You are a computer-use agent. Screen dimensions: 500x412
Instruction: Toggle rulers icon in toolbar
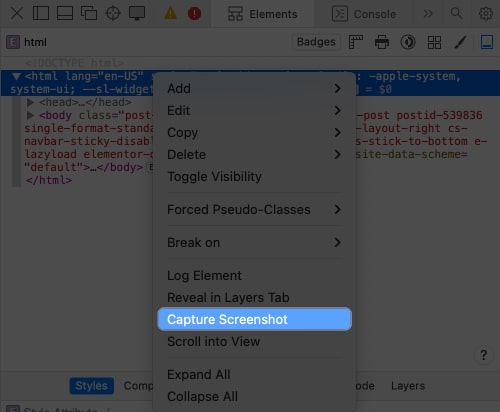356,42
